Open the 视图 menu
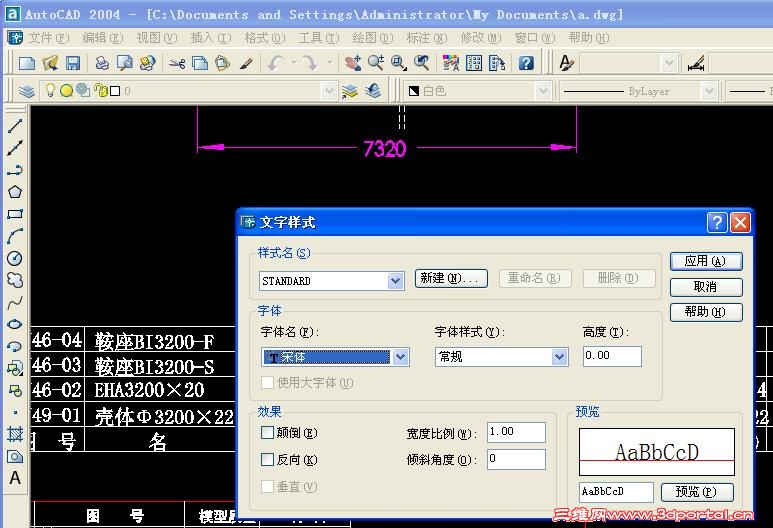This screenshot has height=528, width=773. point(157,38)
